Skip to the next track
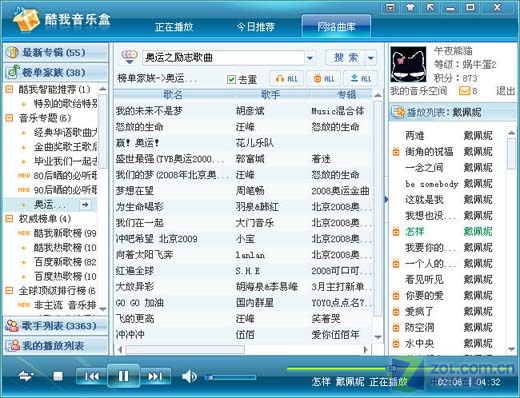 coord(155,376)
